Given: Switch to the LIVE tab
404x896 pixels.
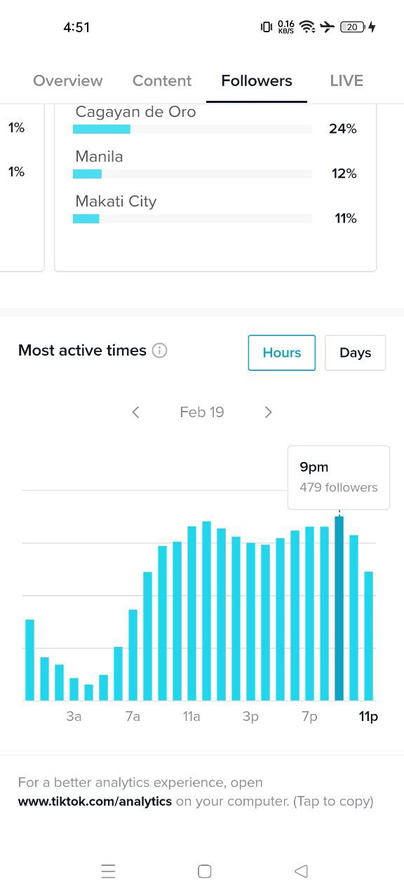Looking at the screenshot, I should coord(346,81).
